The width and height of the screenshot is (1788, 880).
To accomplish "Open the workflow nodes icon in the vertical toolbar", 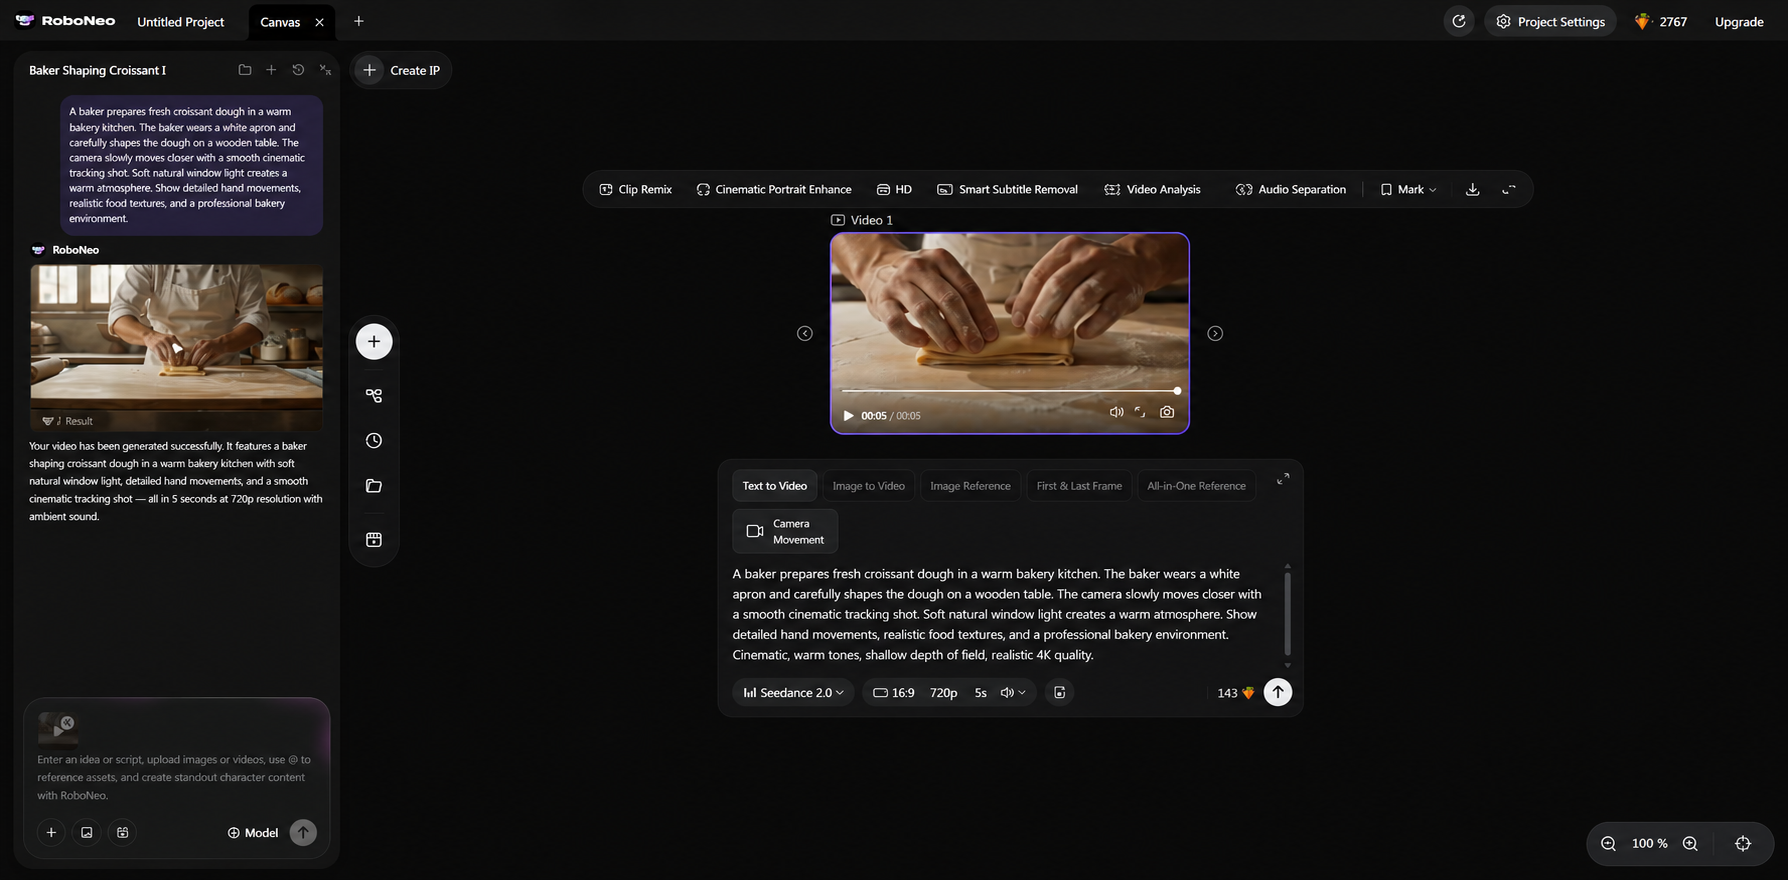I will pyautogui.click(x=374, y=396).
